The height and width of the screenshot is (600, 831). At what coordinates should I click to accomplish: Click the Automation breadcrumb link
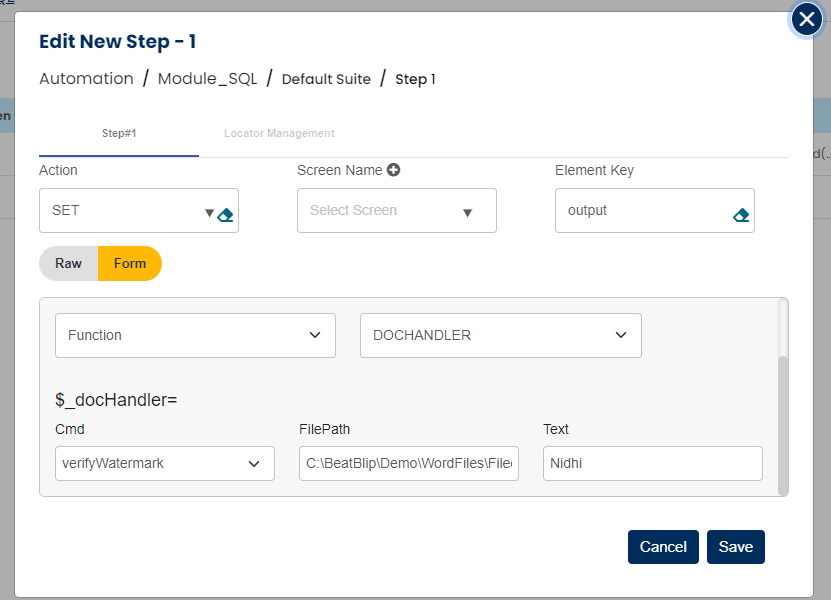(86, 79)
